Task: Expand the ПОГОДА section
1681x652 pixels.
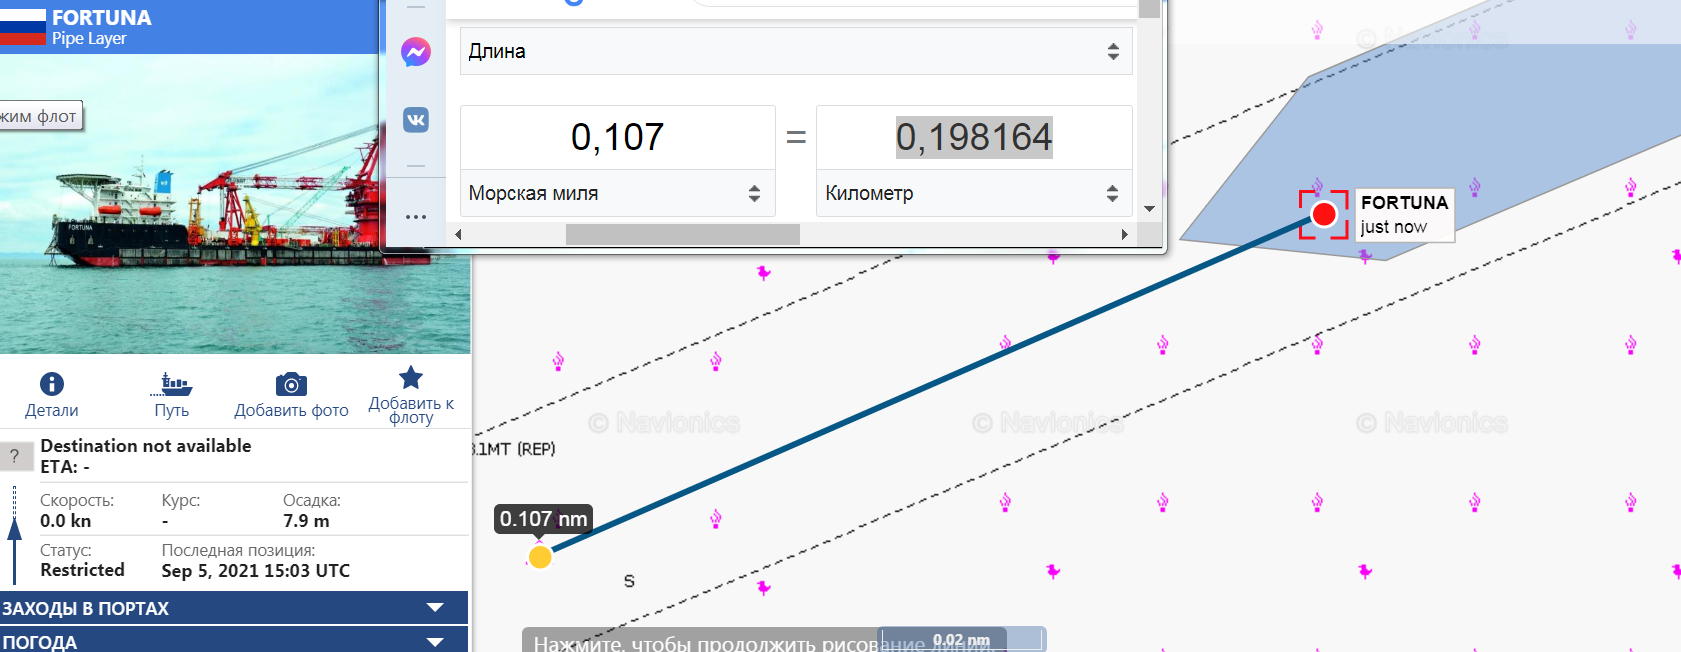Action: pyautogui.click(x=234, y=641)
